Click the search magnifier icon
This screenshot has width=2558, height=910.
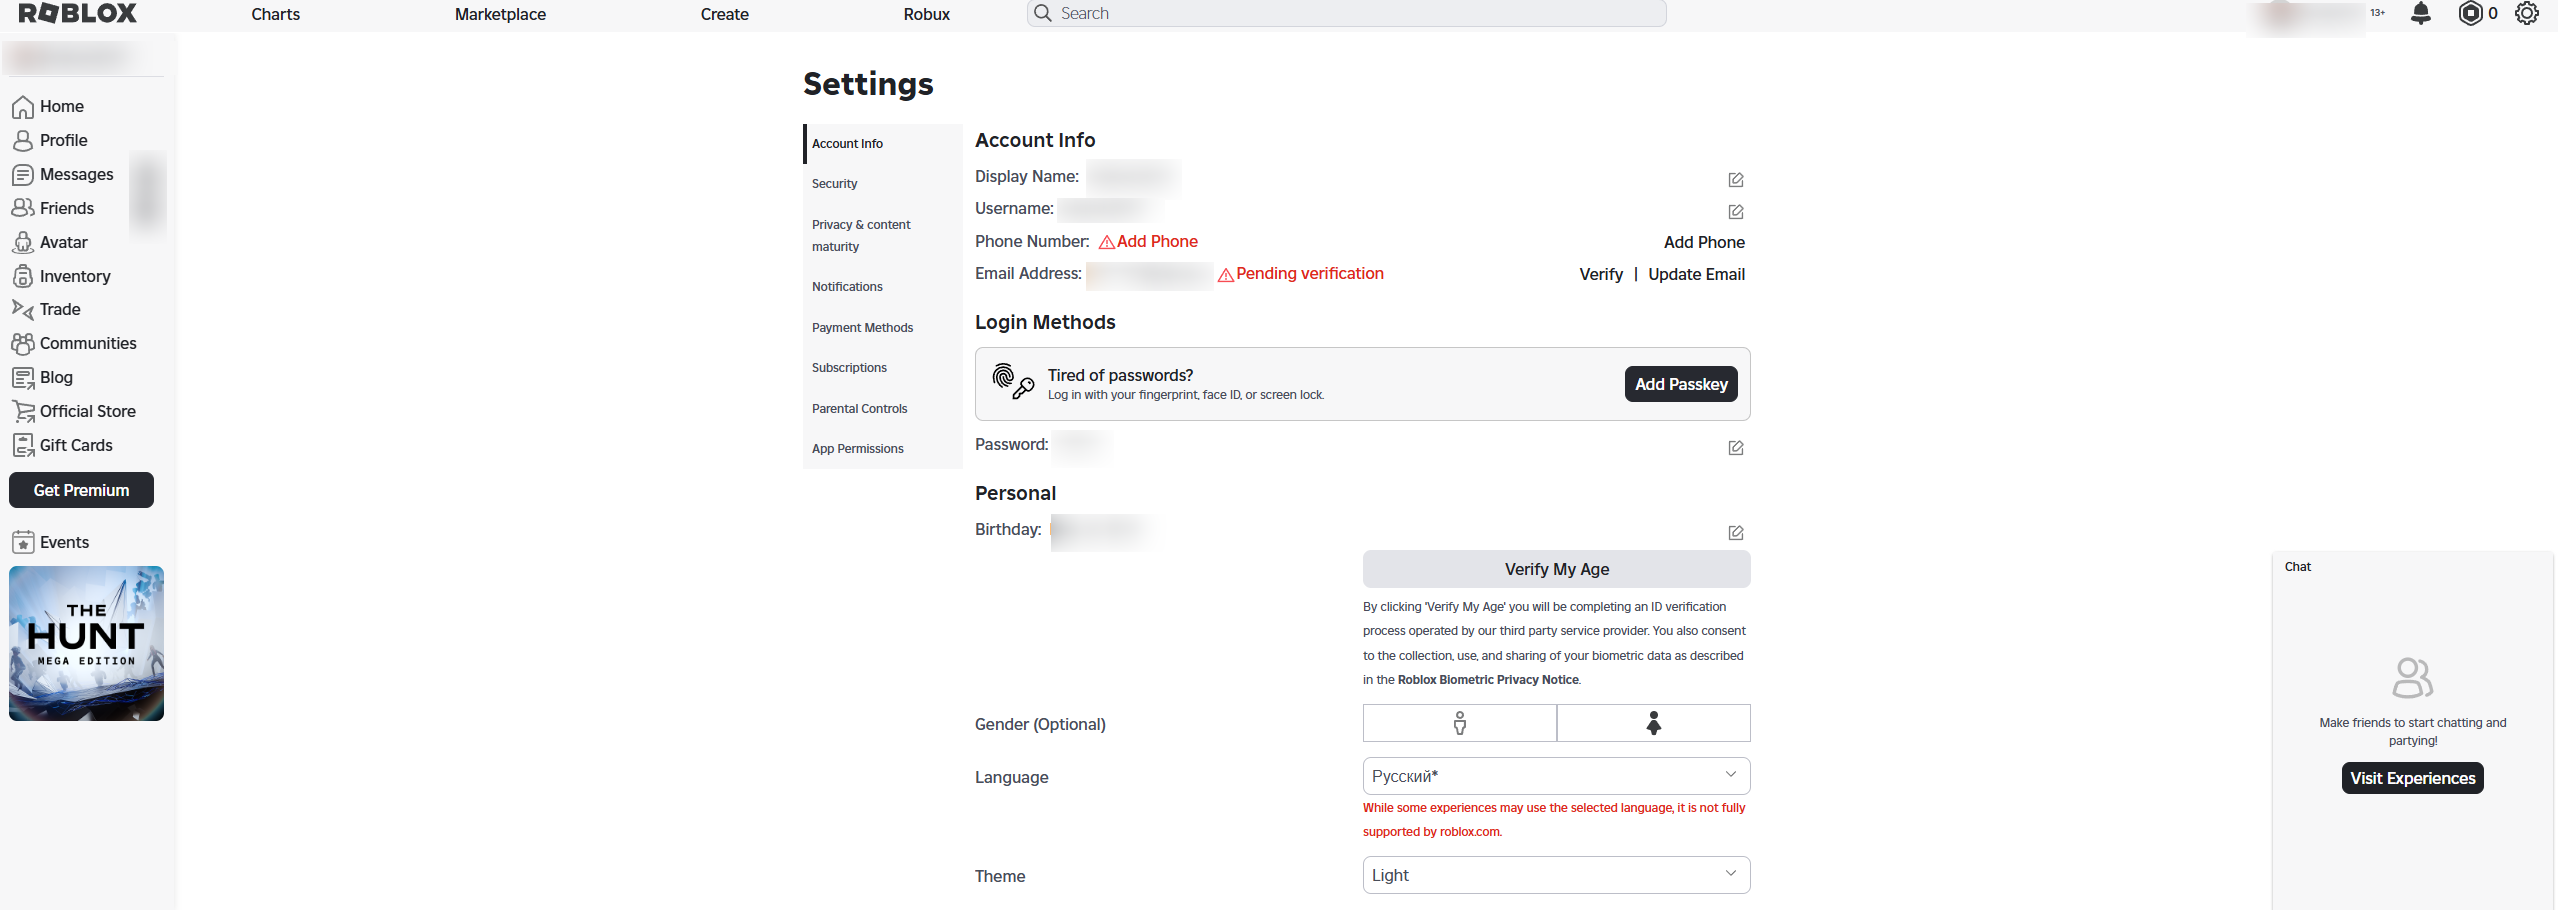click(1042, 13)
